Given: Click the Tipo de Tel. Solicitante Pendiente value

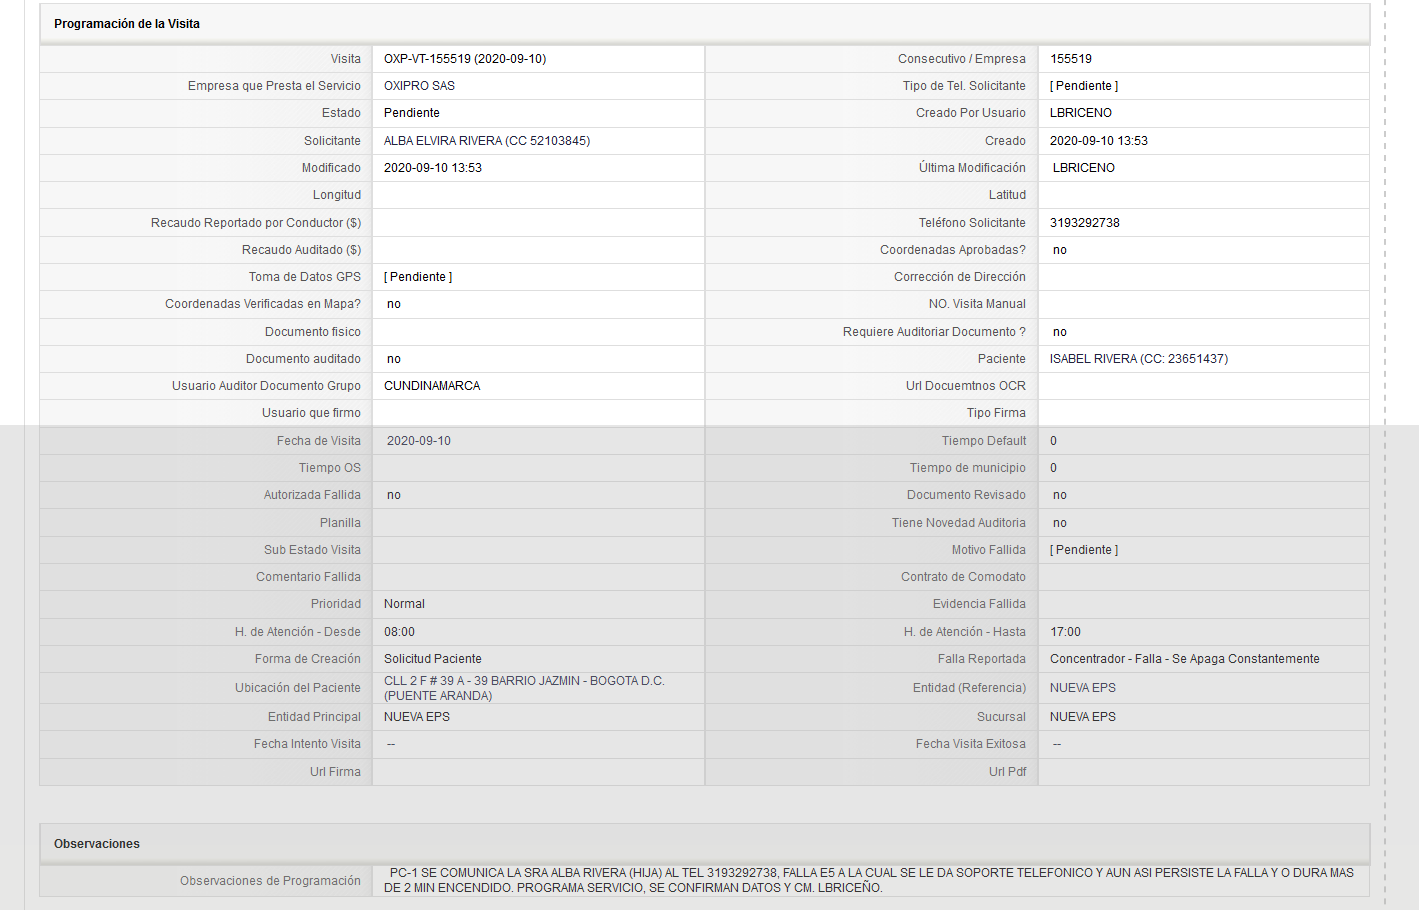Looking at the screenshot, I should [1084, 86].
